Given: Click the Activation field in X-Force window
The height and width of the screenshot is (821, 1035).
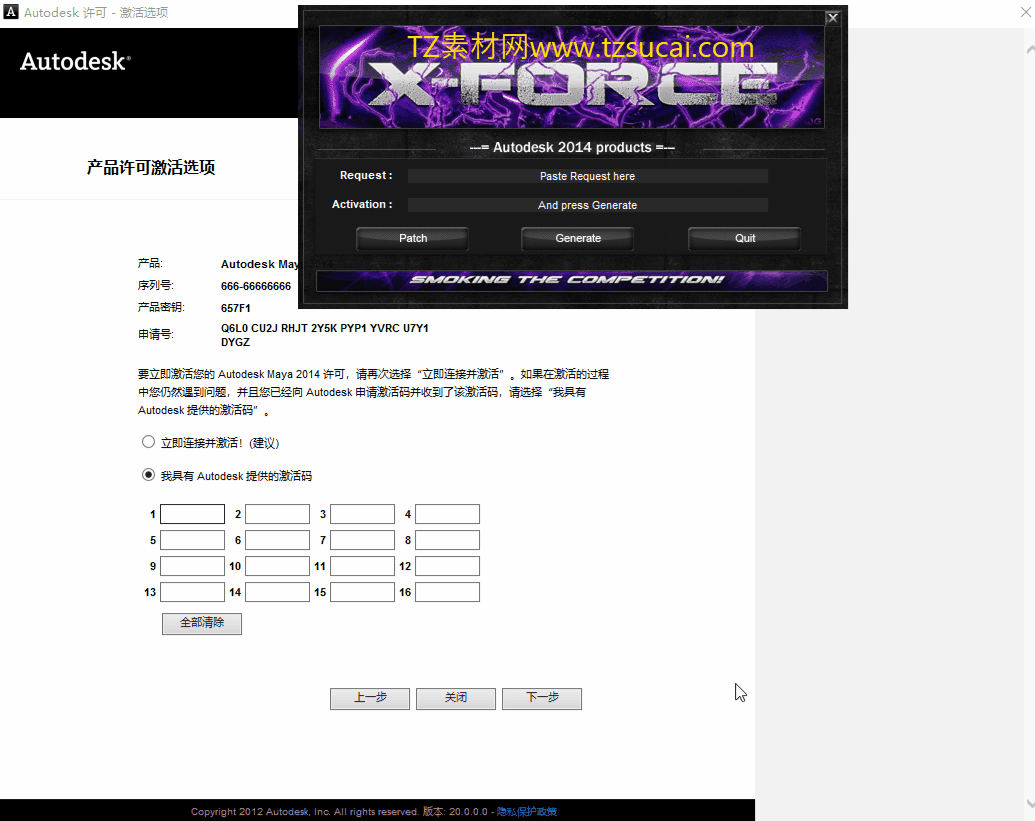Looking at the screenshot, I should point(587,205).
